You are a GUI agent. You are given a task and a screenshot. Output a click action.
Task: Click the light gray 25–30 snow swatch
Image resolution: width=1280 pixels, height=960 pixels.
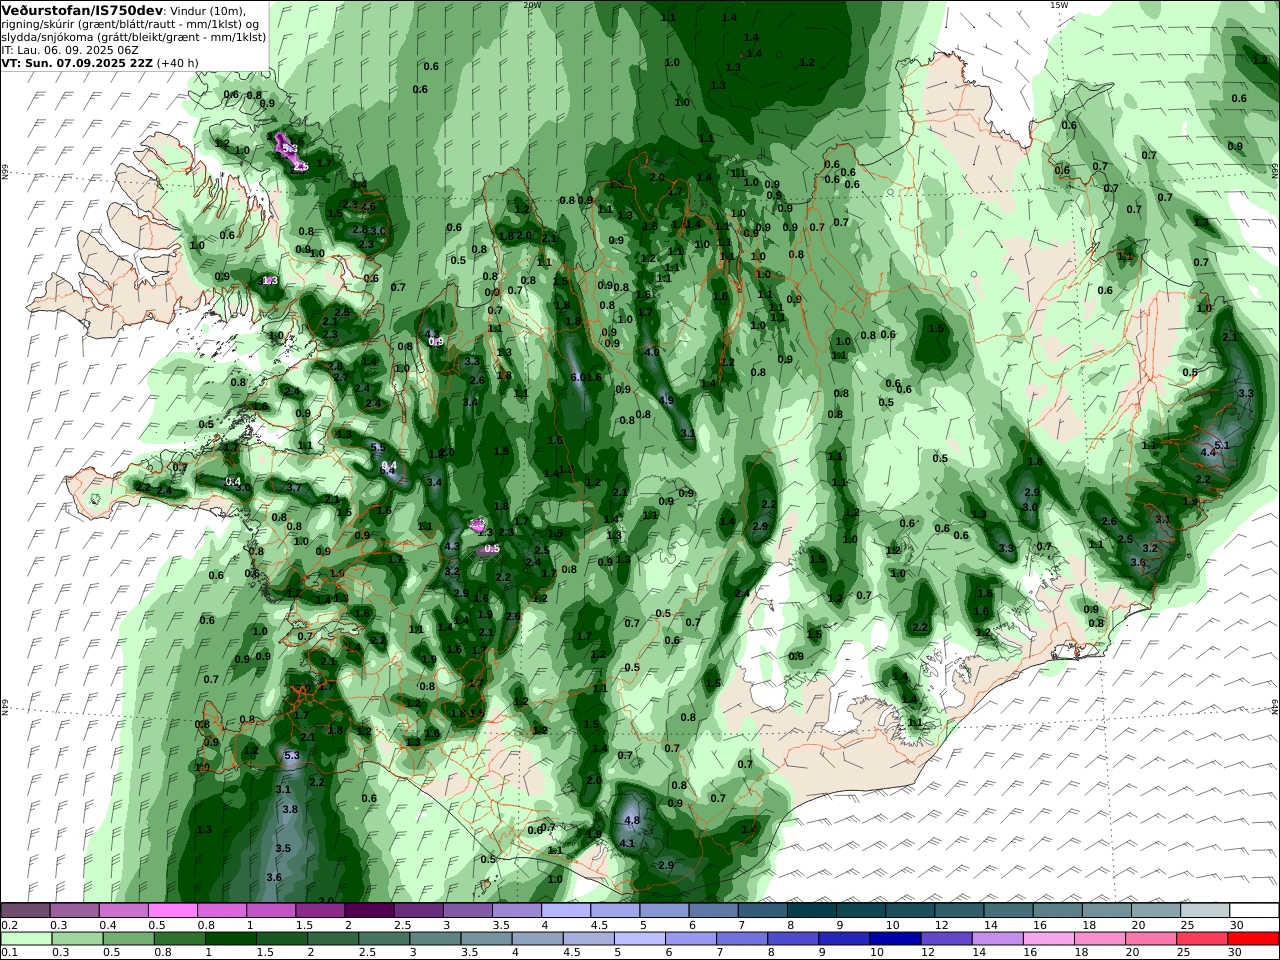(x=1205, y=911)
